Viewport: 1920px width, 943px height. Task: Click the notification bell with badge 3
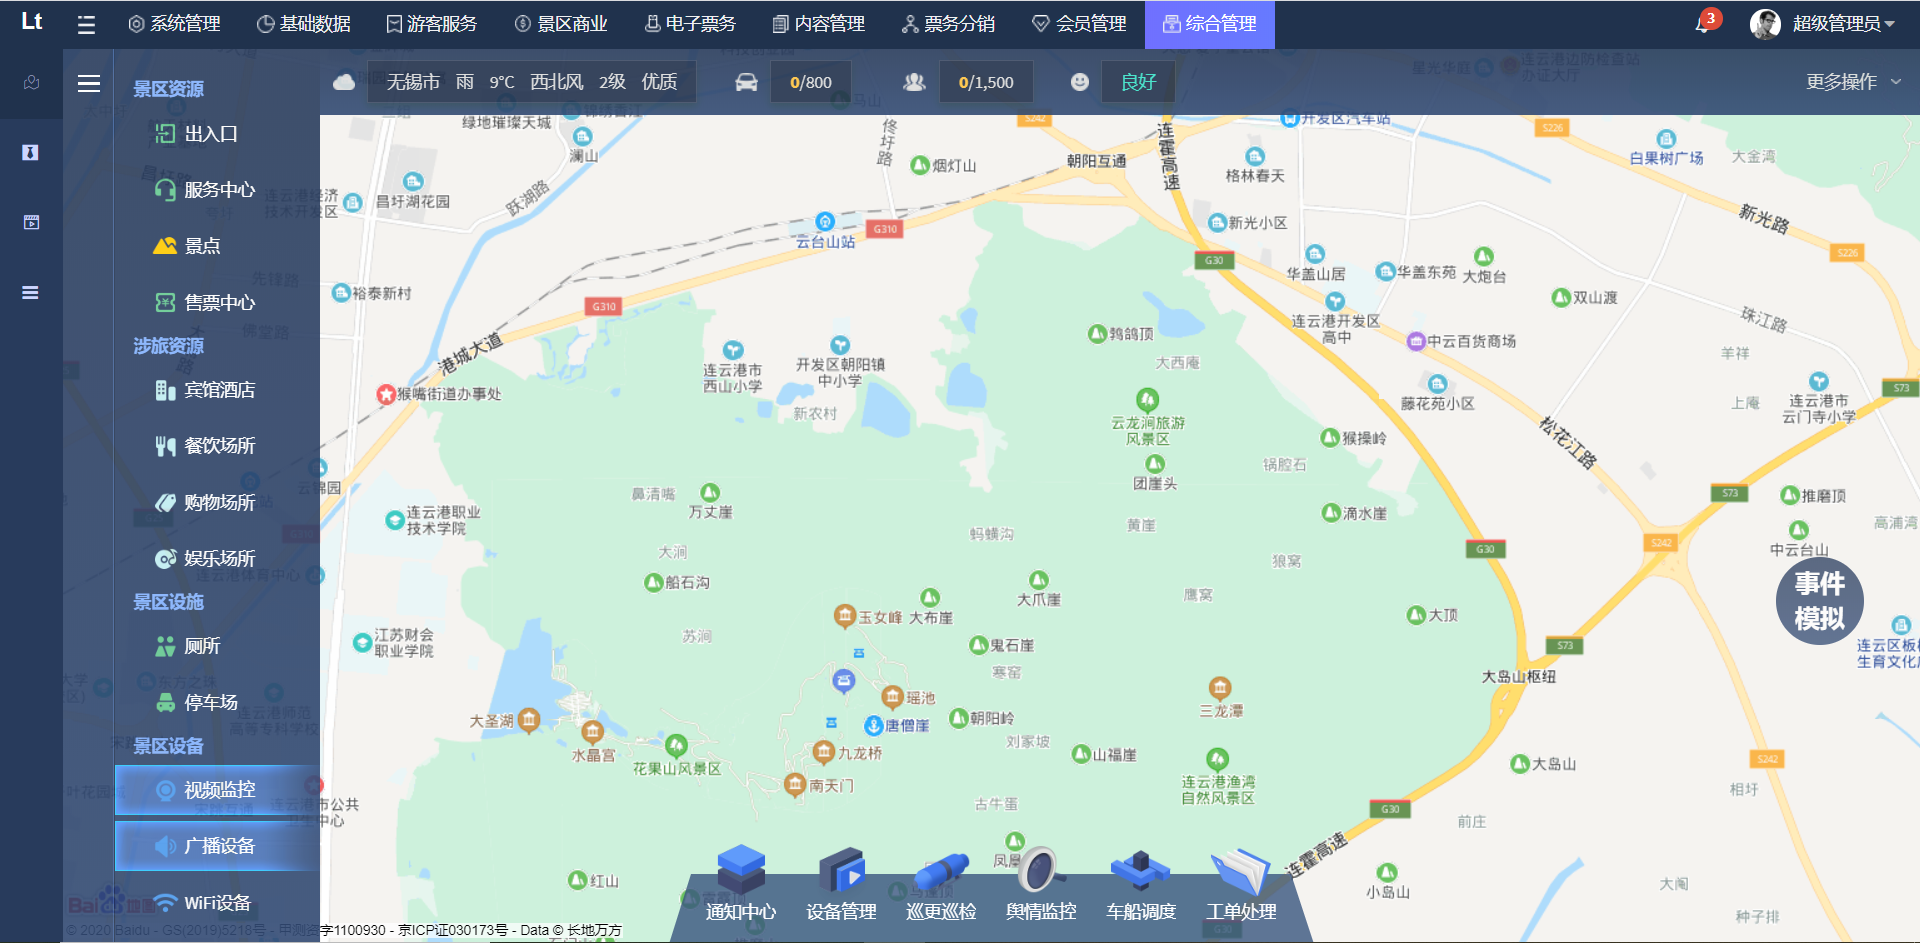click(x=1703, y=23)
